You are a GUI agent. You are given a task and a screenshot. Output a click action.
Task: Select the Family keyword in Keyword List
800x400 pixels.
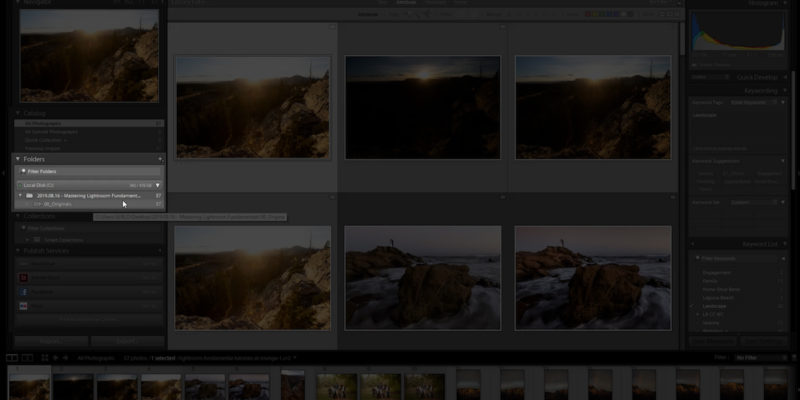(710, 281)
